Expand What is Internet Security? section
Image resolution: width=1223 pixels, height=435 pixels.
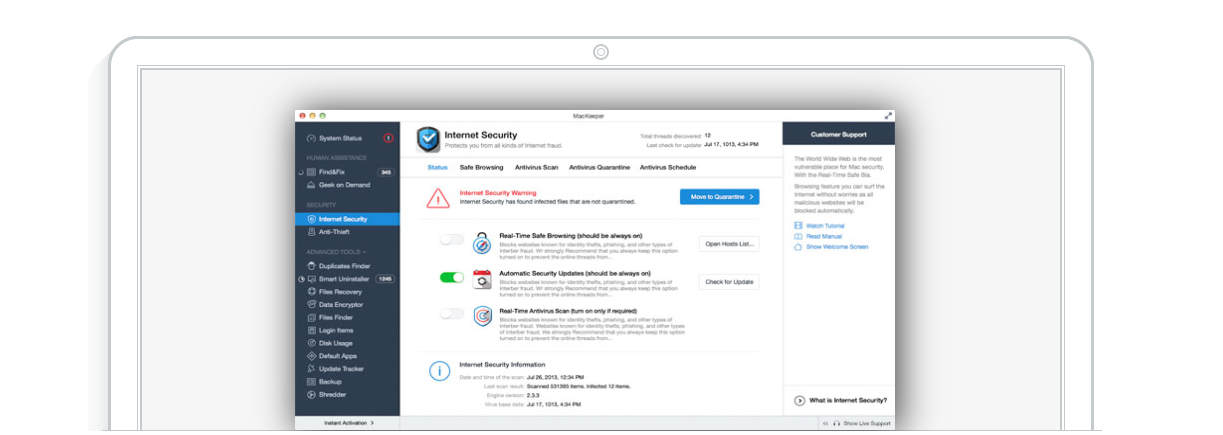840,400
